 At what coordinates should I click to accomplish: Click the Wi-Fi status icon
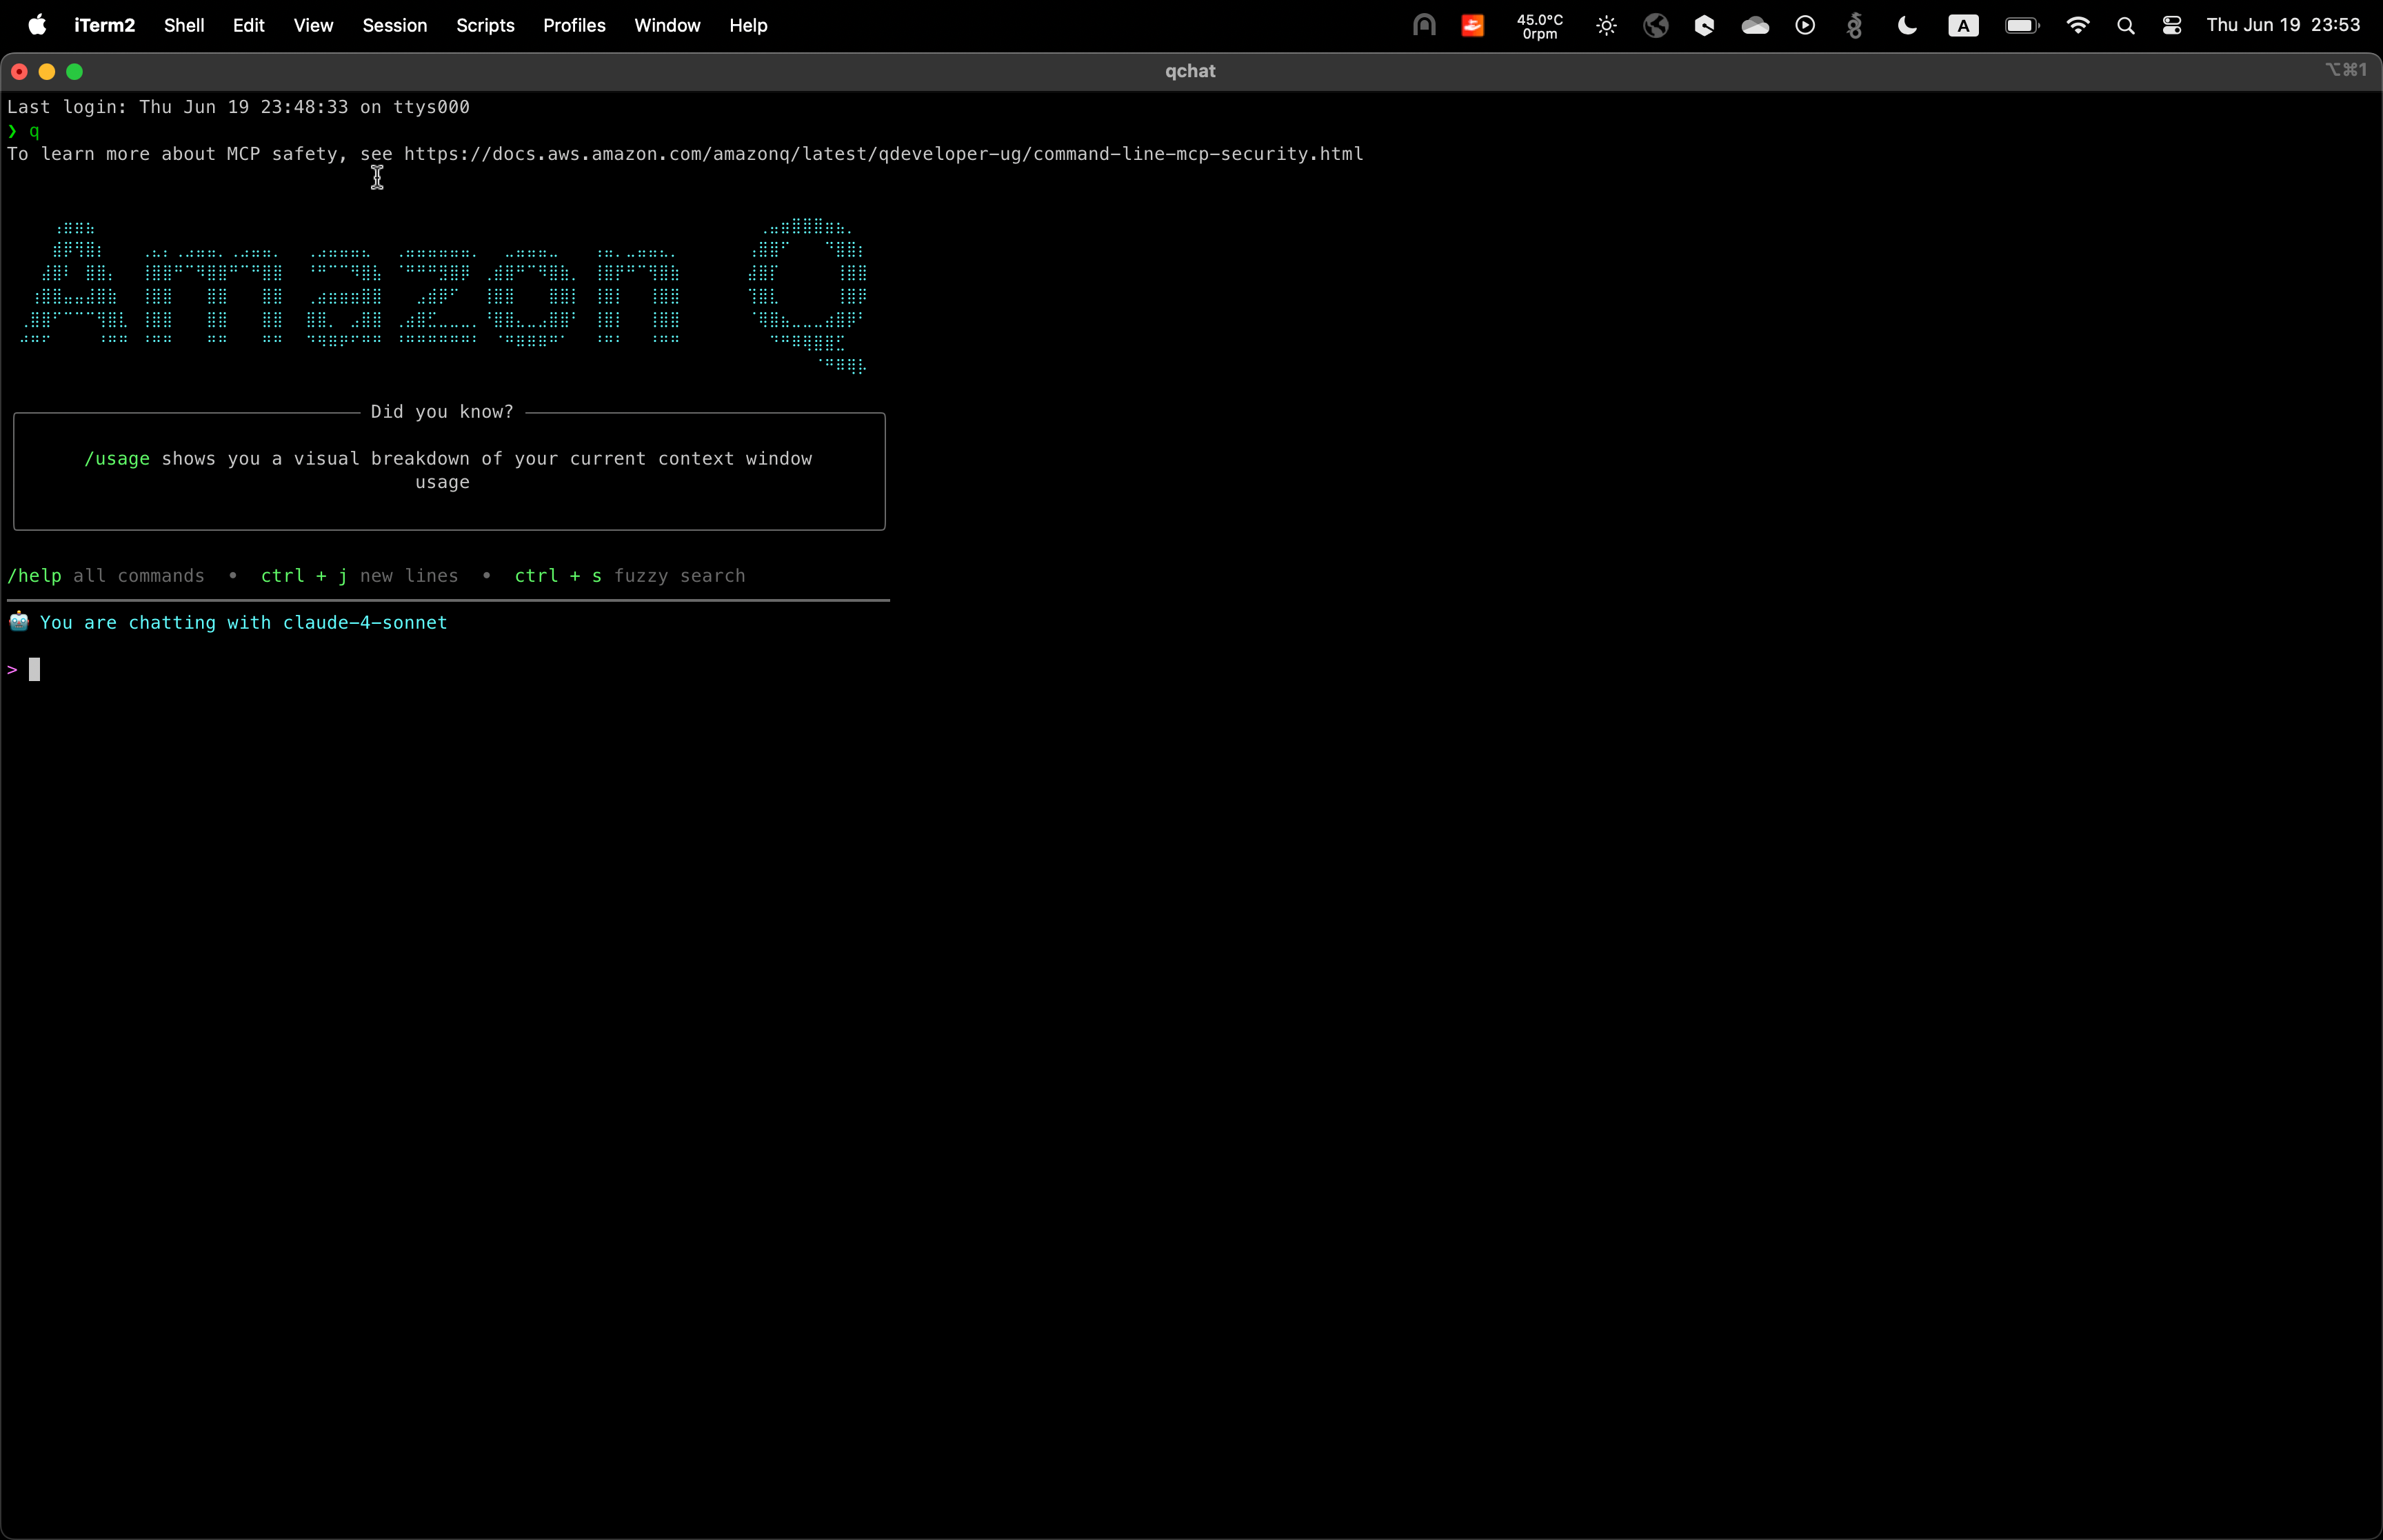click(2077, 26)
